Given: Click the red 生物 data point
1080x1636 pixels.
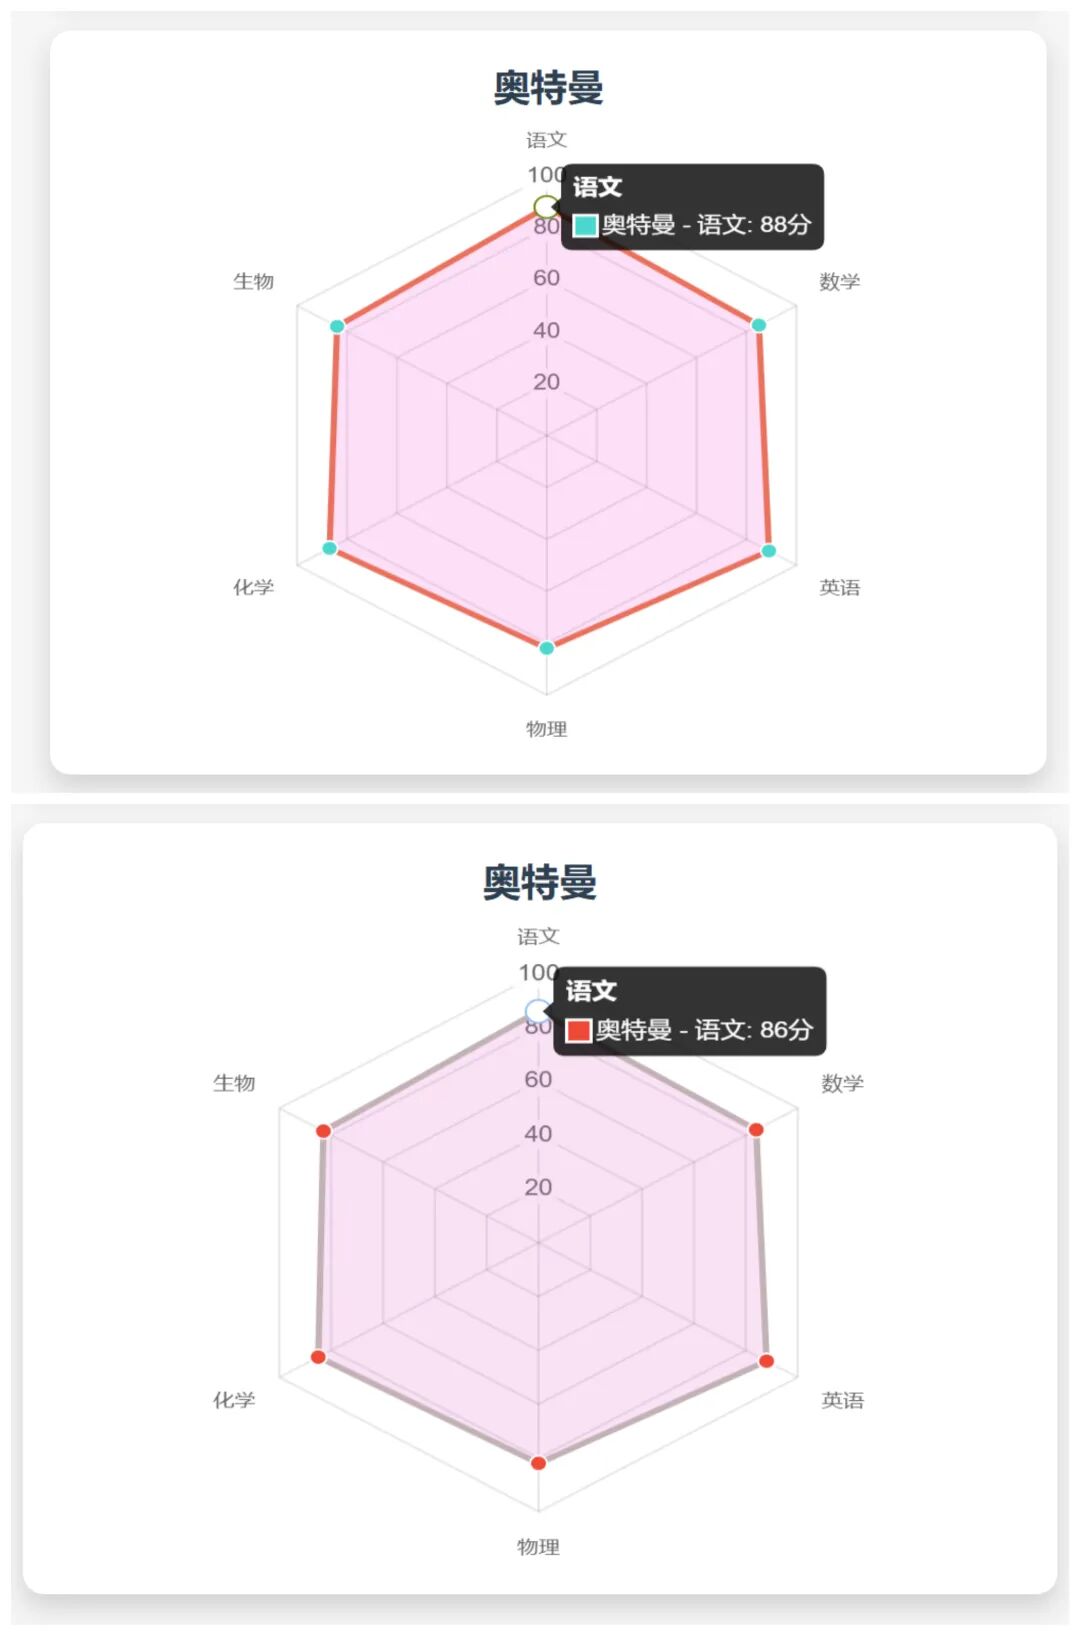Looking at the screenshot, I should click(x=323, y=1131).
